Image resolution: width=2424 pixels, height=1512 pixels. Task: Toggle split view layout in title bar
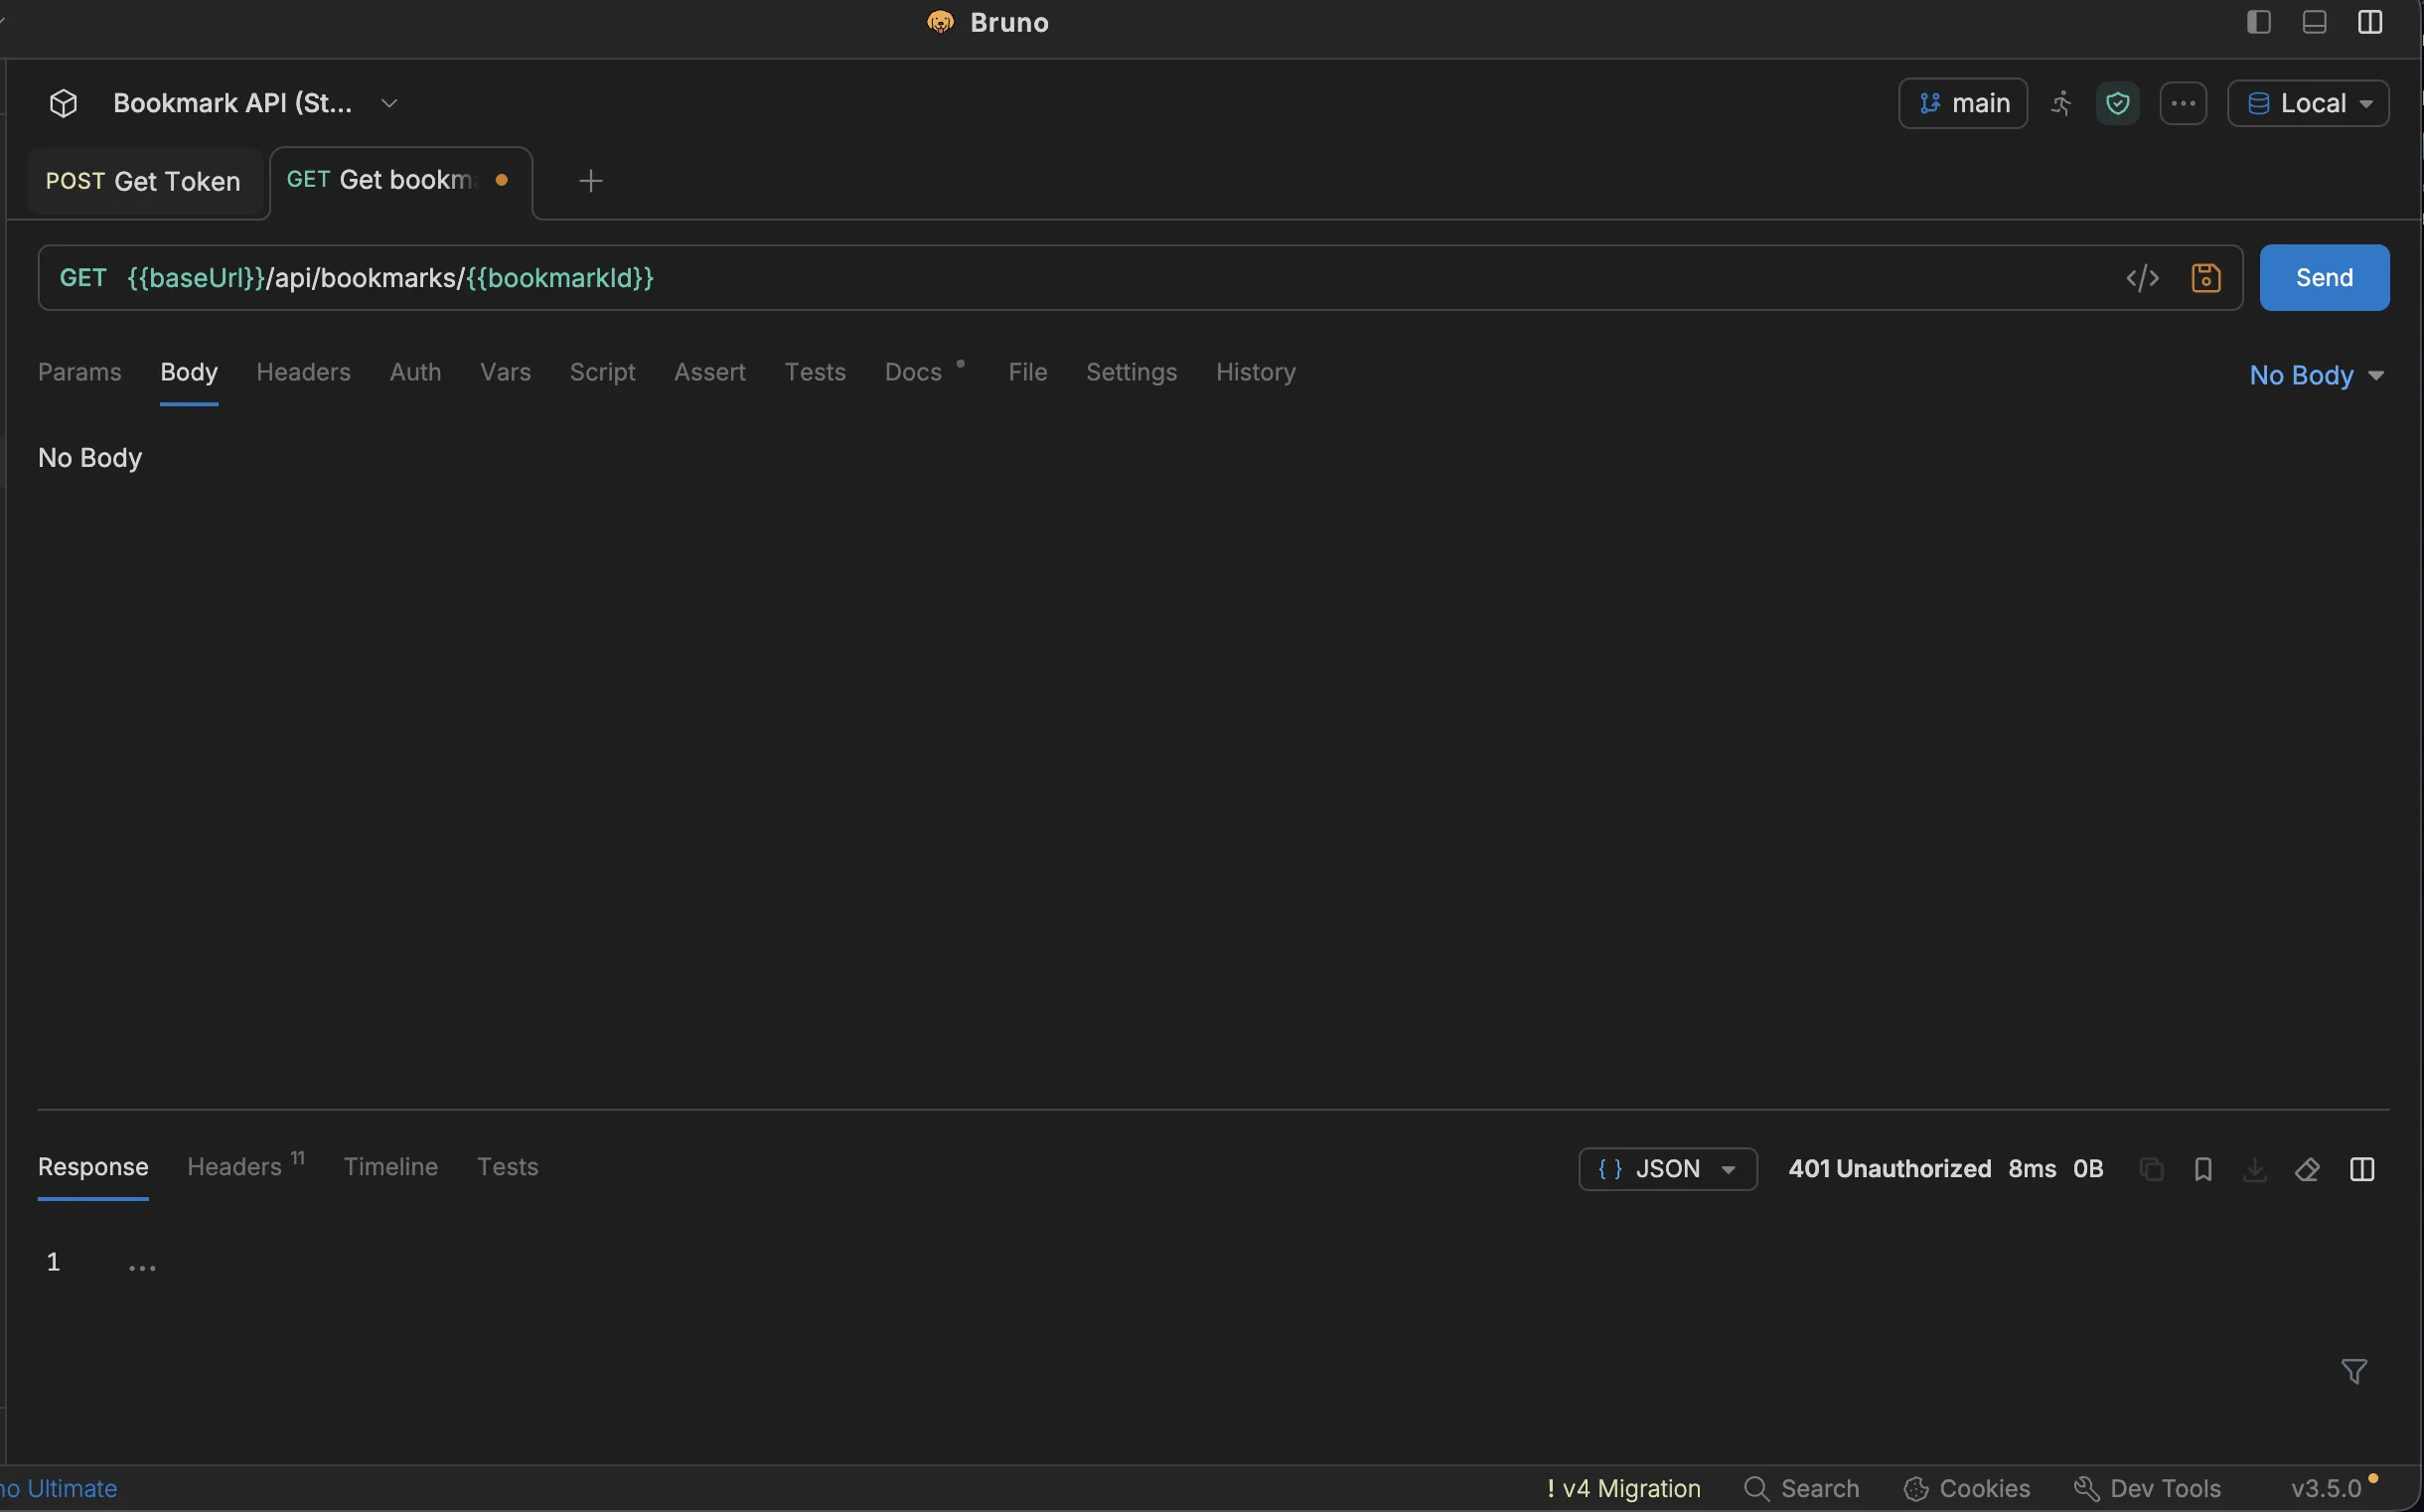click(2369, 22)
